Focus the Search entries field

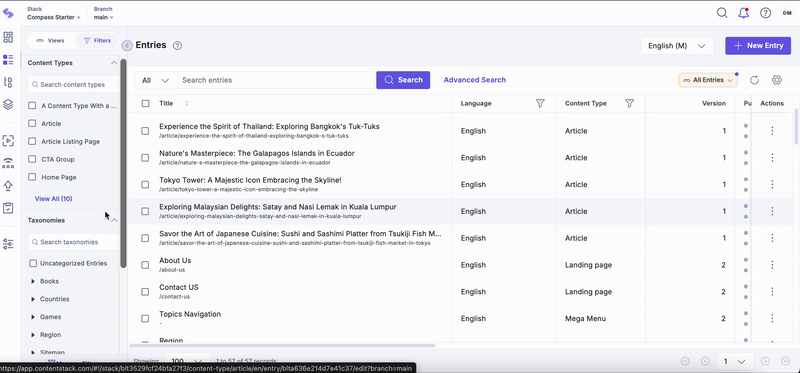click(x=276, y=80)
